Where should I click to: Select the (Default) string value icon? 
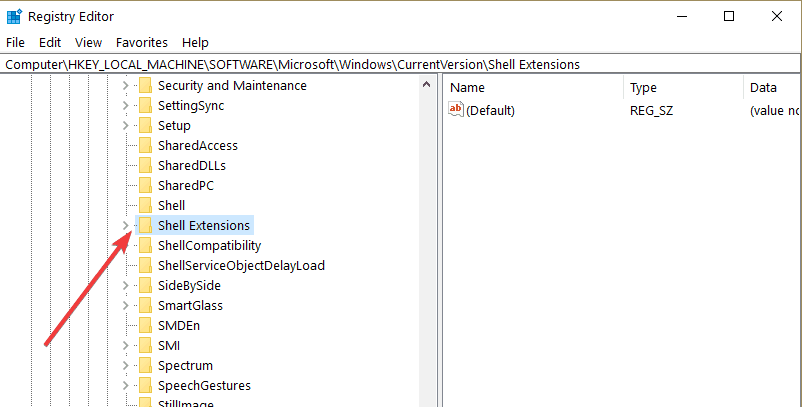[x=455, y=109]
